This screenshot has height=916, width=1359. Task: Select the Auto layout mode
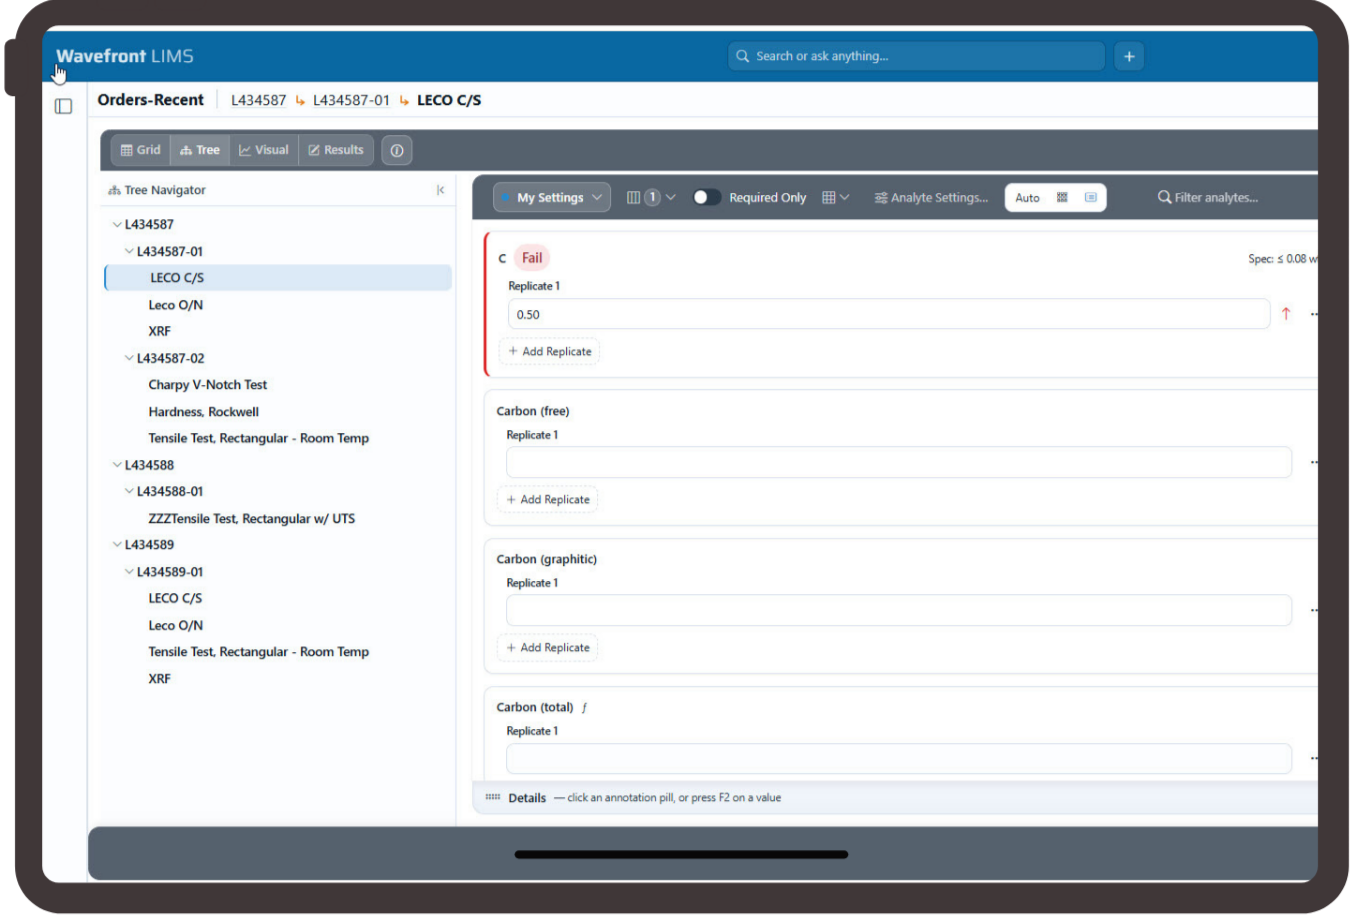point(1027,197)
